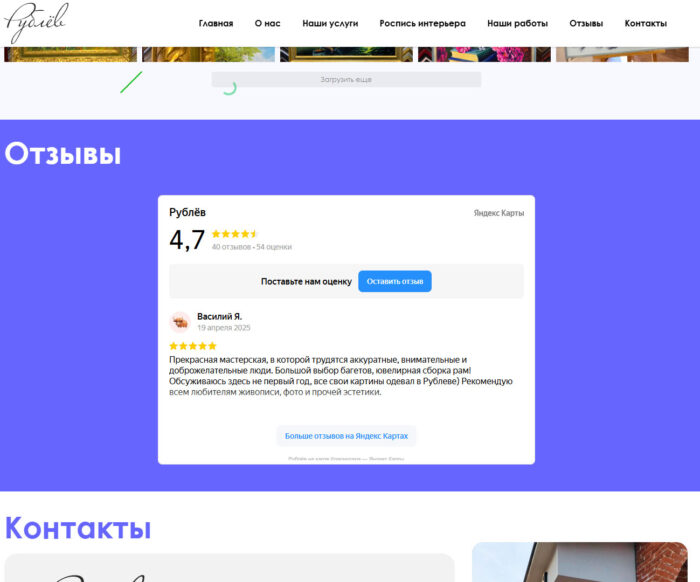Jump to Отзывы via the top menu
Image resolution: width=700 pixels, height=582 pixels.
pos(586,23)
